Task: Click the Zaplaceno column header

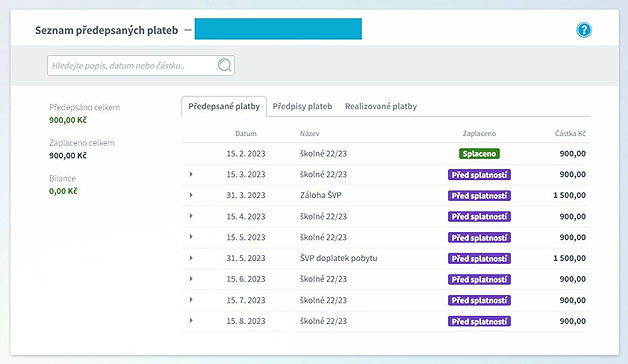Action: [479, 133]
